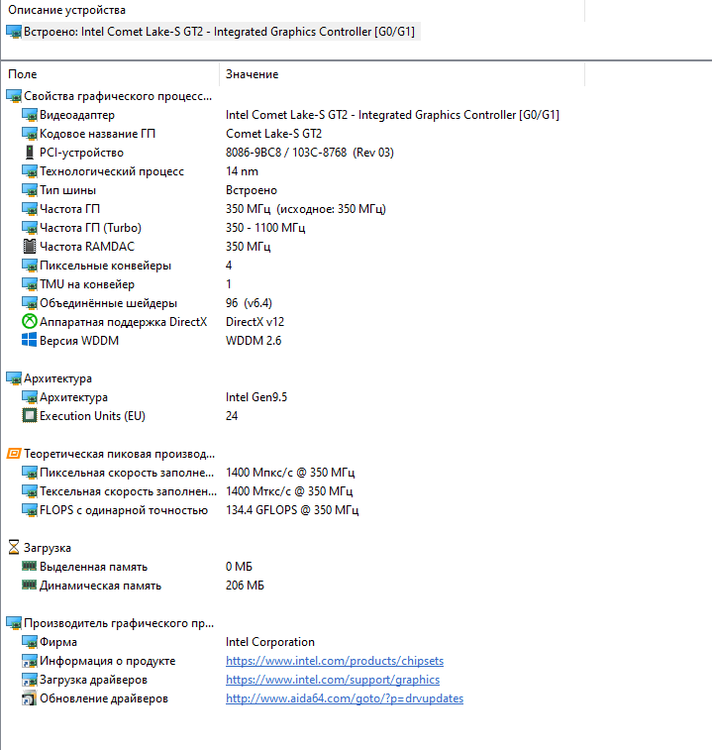Click the Встроено value of Тип шины
The image size is (712, 750).
pos(252,190)
